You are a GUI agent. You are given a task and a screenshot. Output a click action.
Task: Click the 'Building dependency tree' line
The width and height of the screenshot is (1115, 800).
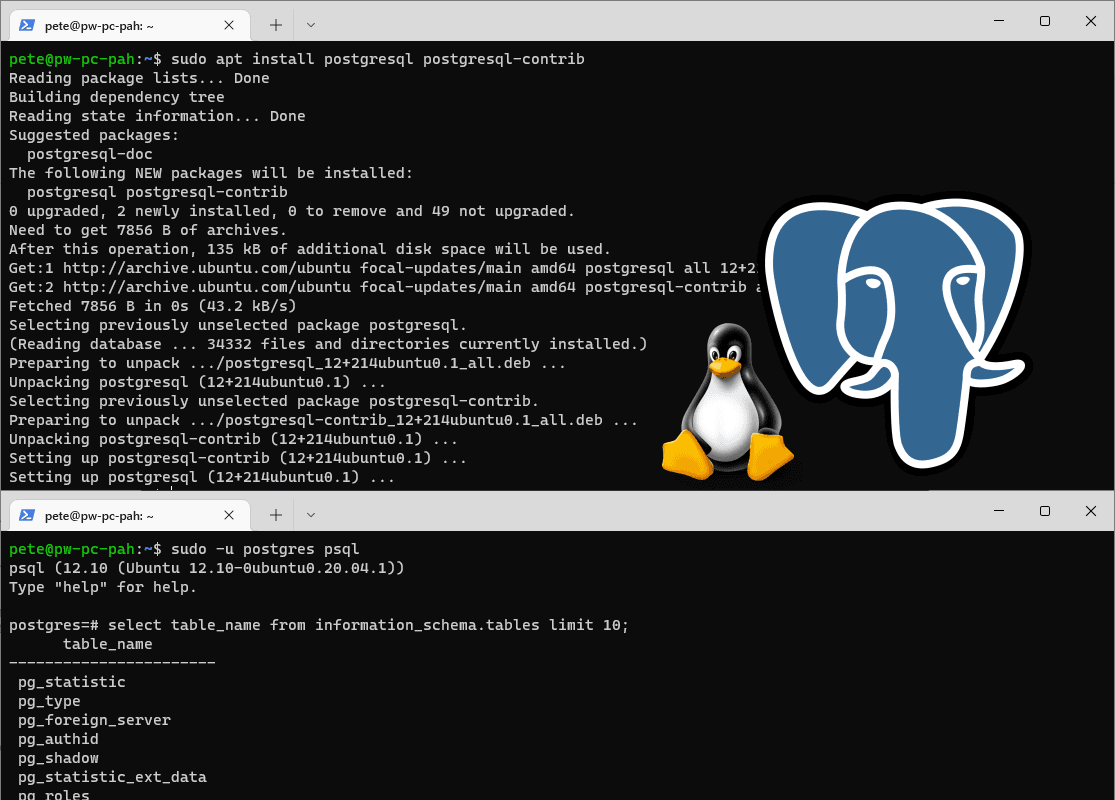pos(117,97)
